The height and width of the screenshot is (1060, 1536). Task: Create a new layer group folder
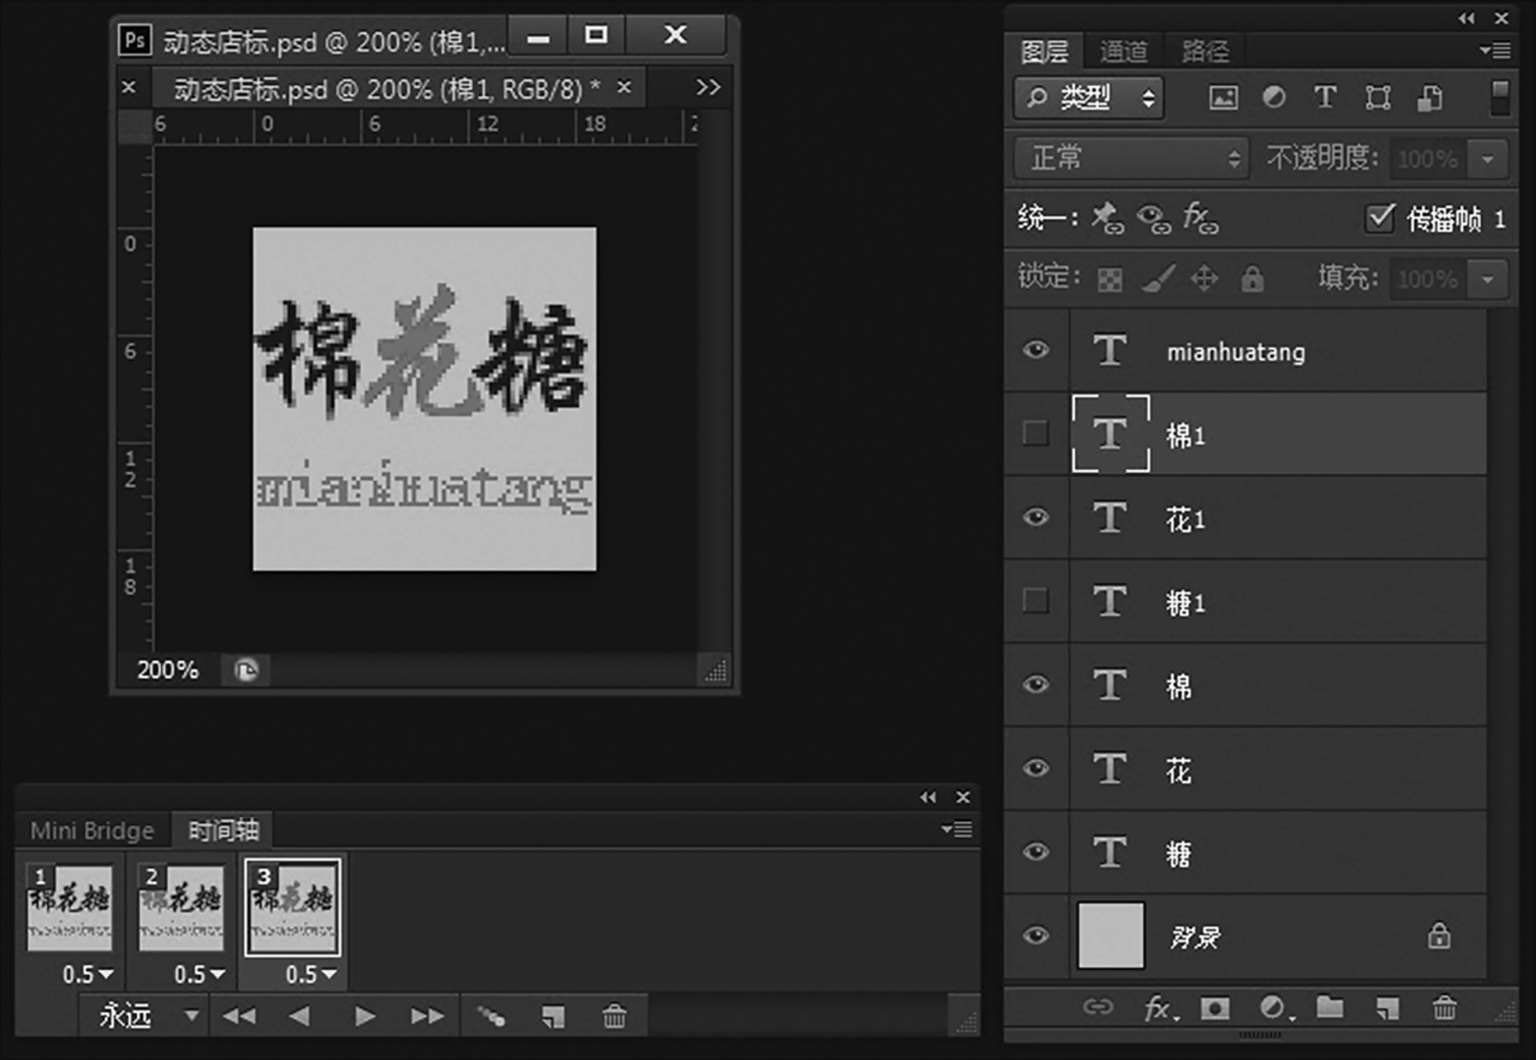point(1329,1007)
